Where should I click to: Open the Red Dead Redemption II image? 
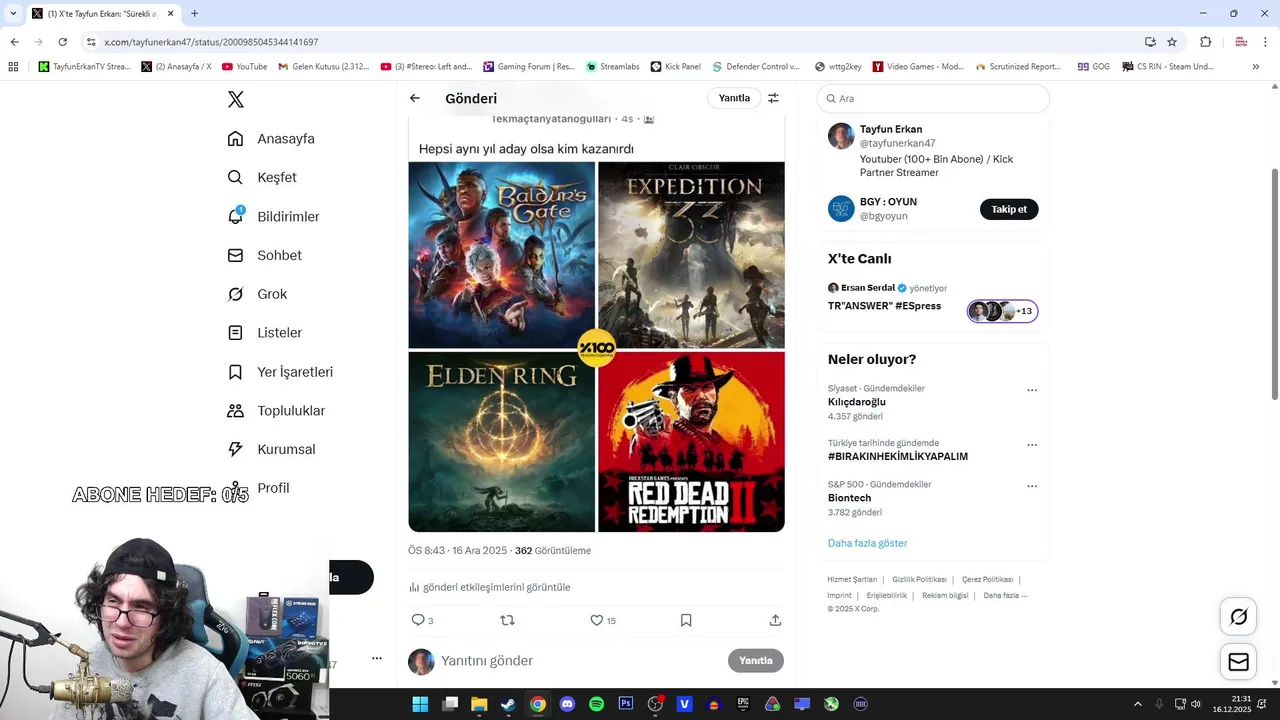click(x=691, y=441)
